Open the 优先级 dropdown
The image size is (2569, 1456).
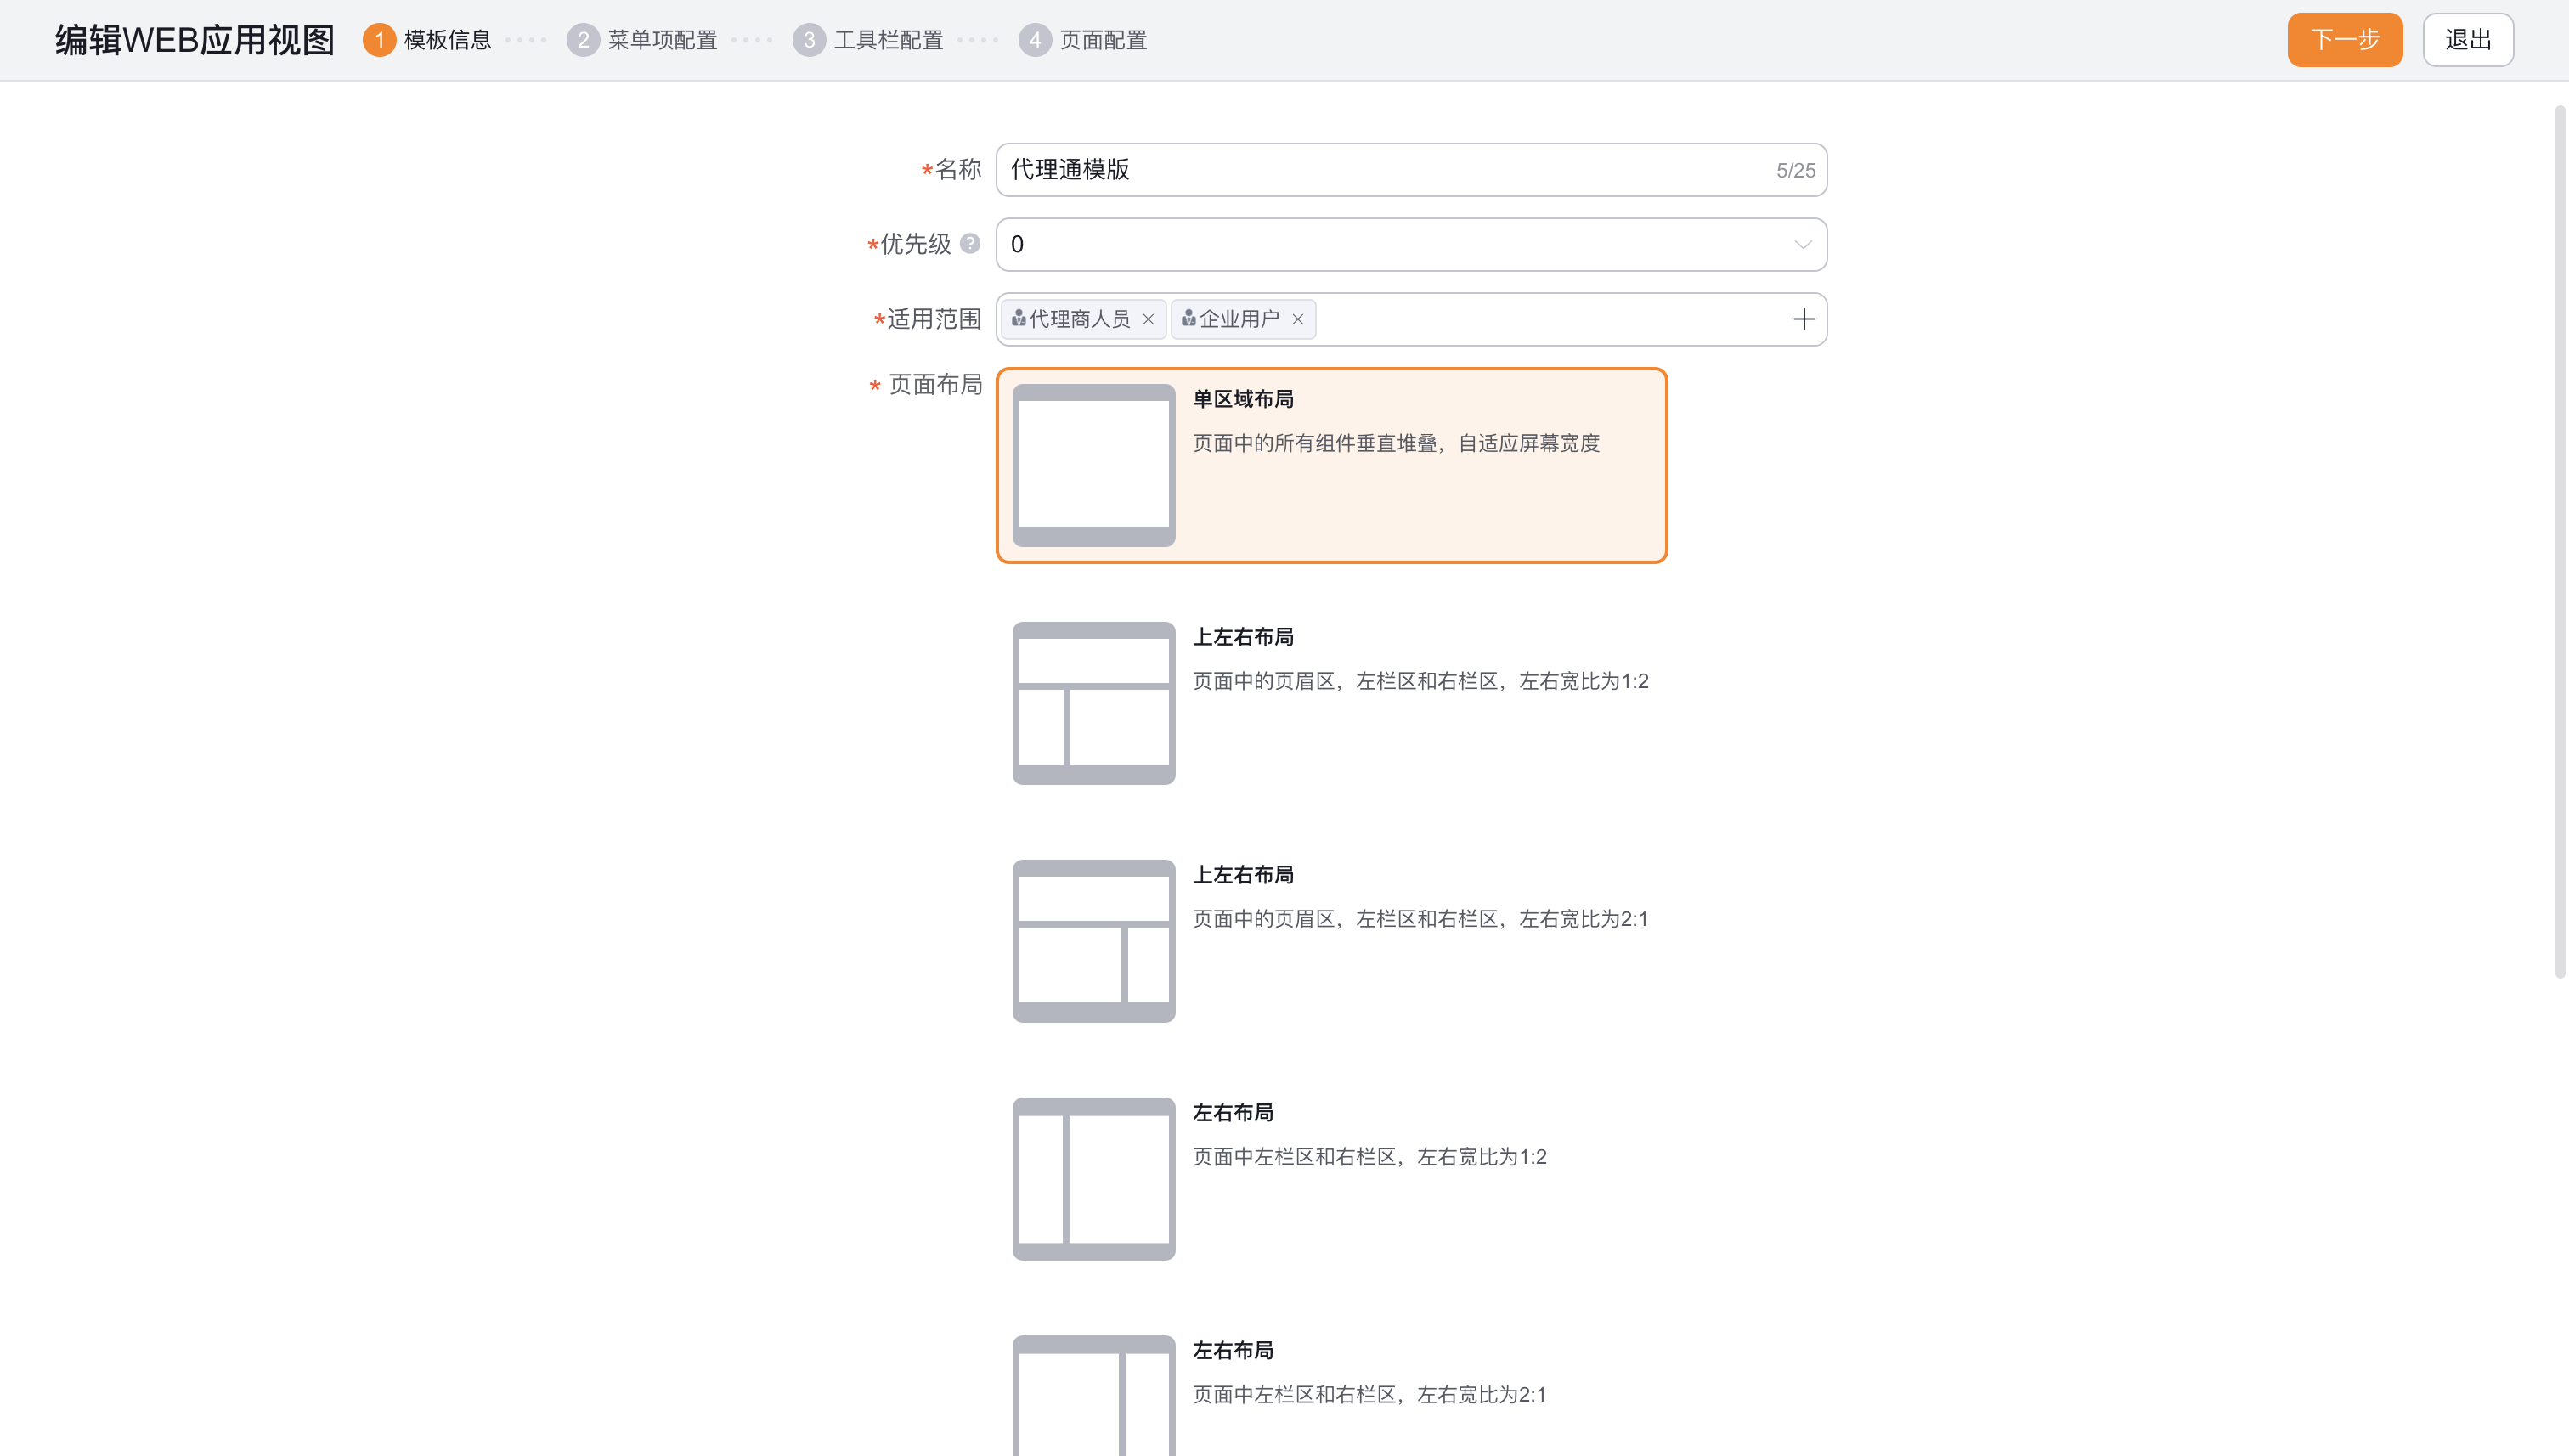point(1411,244)
